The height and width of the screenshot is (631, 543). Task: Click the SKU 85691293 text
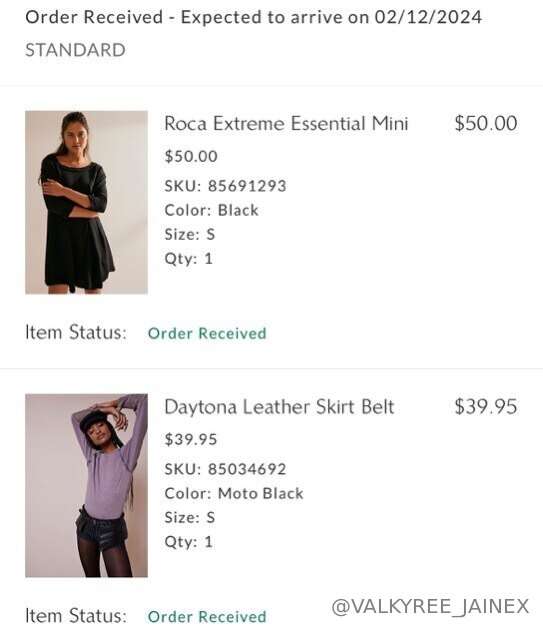225,186
